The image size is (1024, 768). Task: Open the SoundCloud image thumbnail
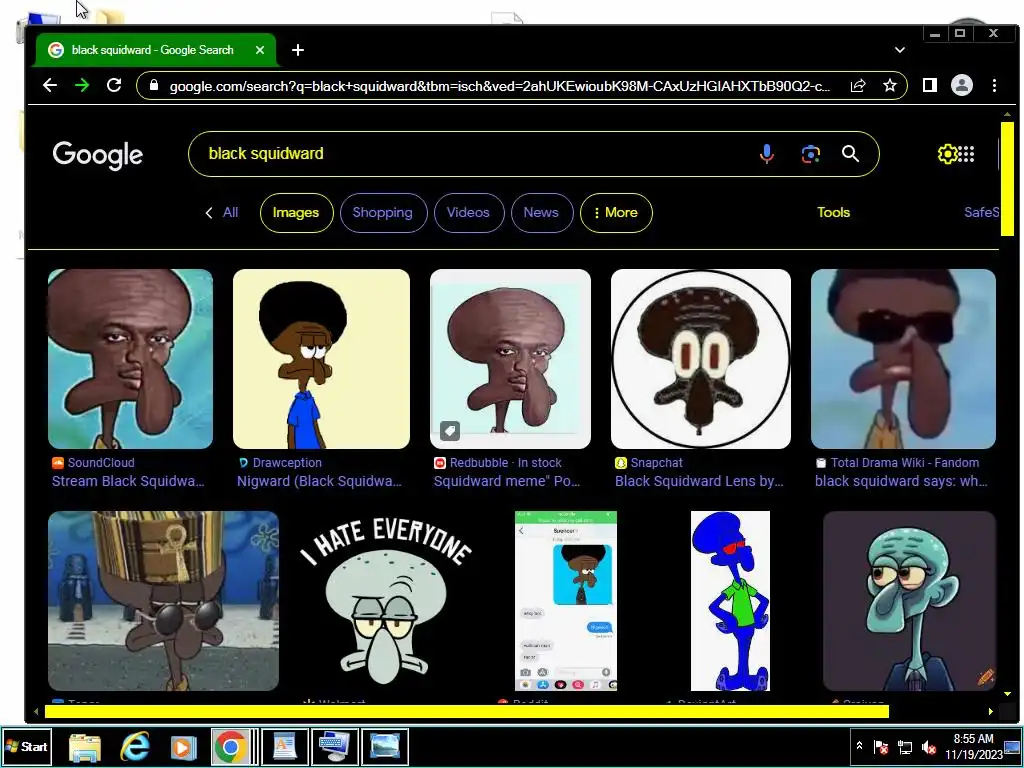(131, 359)
